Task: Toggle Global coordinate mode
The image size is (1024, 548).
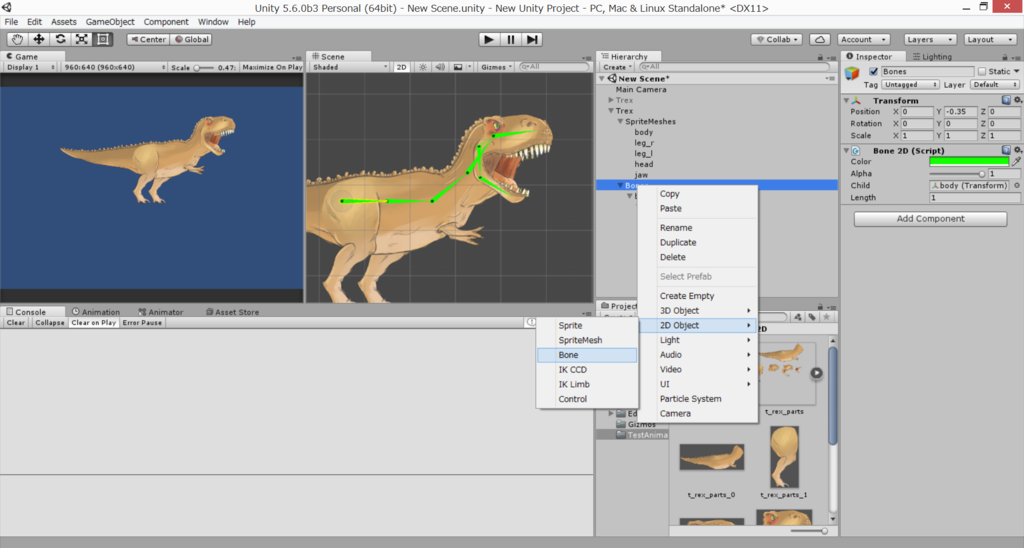Action: pos(191,39)
